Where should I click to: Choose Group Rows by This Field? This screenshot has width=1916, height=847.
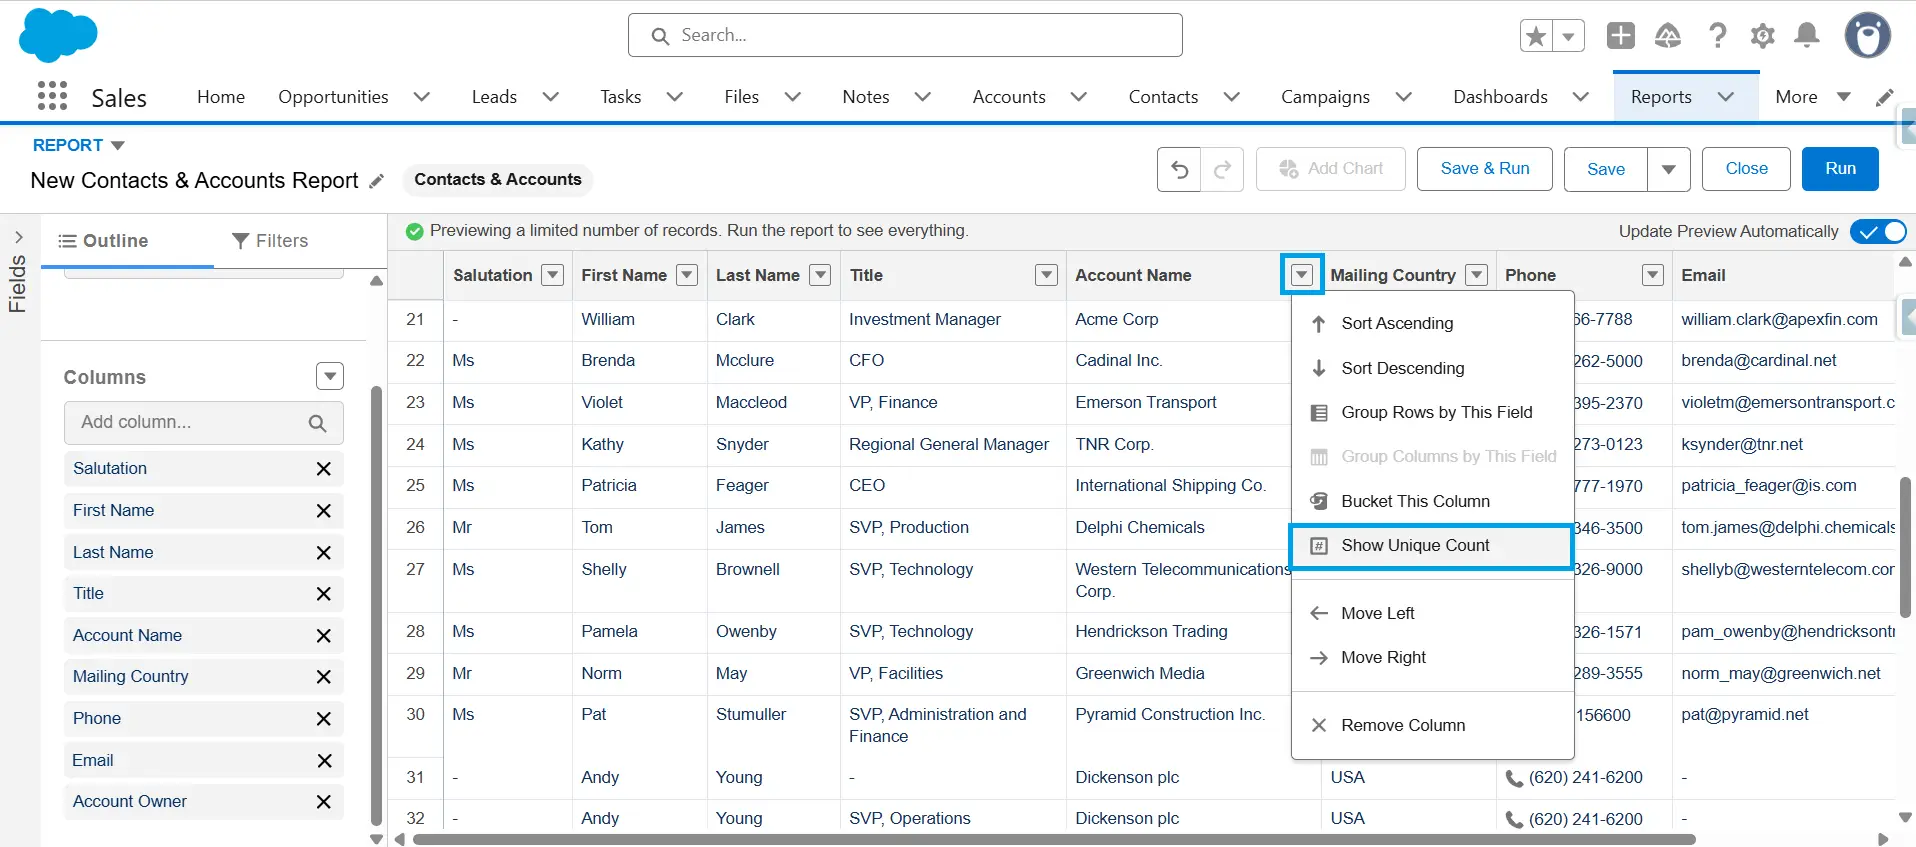coord(1433,413)
